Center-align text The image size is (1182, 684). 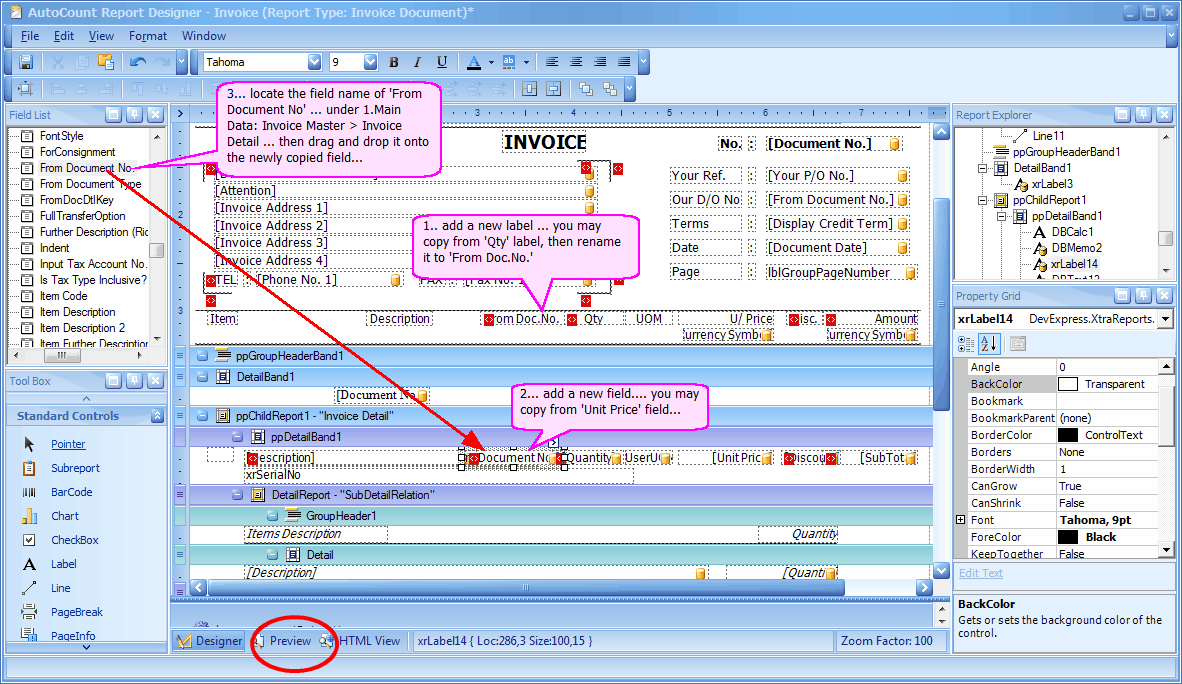[x=576, y=62]
